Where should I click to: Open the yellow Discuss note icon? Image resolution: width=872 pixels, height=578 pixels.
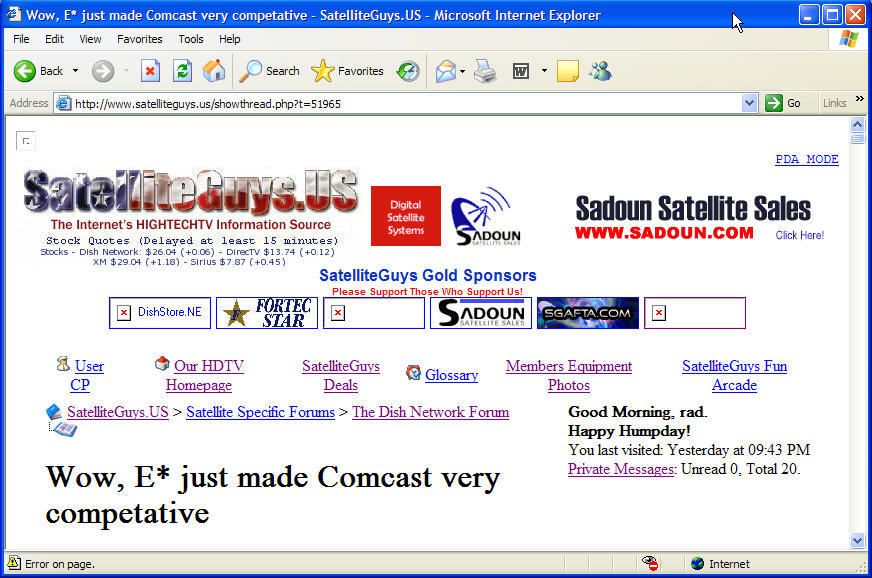tap(568, 71)
